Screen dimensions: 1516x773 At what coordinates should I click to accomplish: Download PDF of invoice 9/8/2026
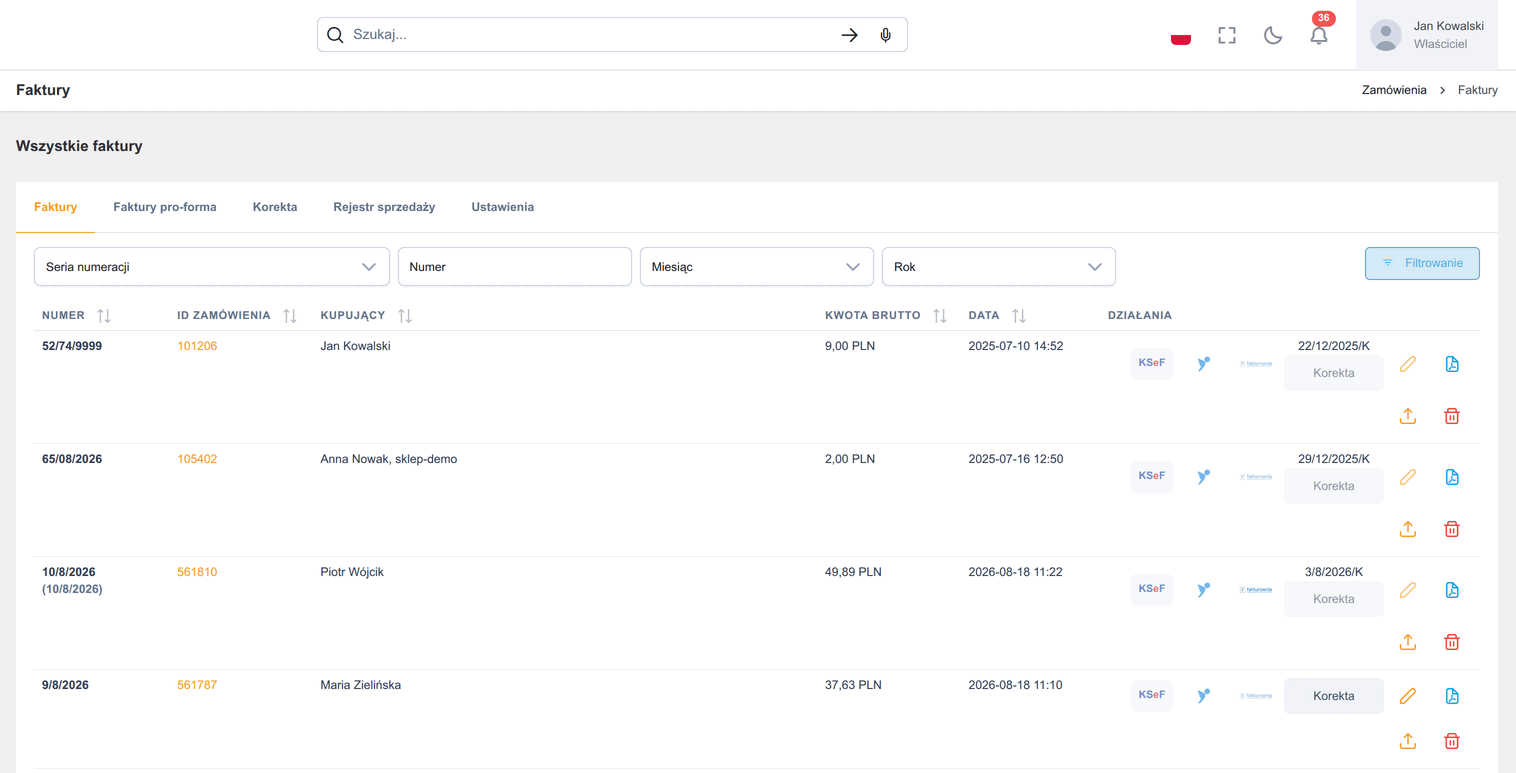(1452, 696)
